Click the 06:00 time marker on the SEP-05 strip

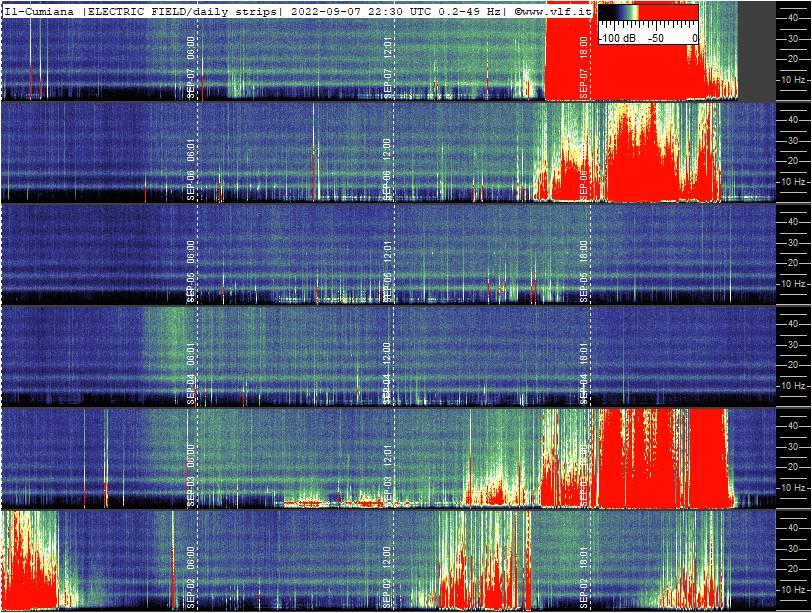point(191,250)
